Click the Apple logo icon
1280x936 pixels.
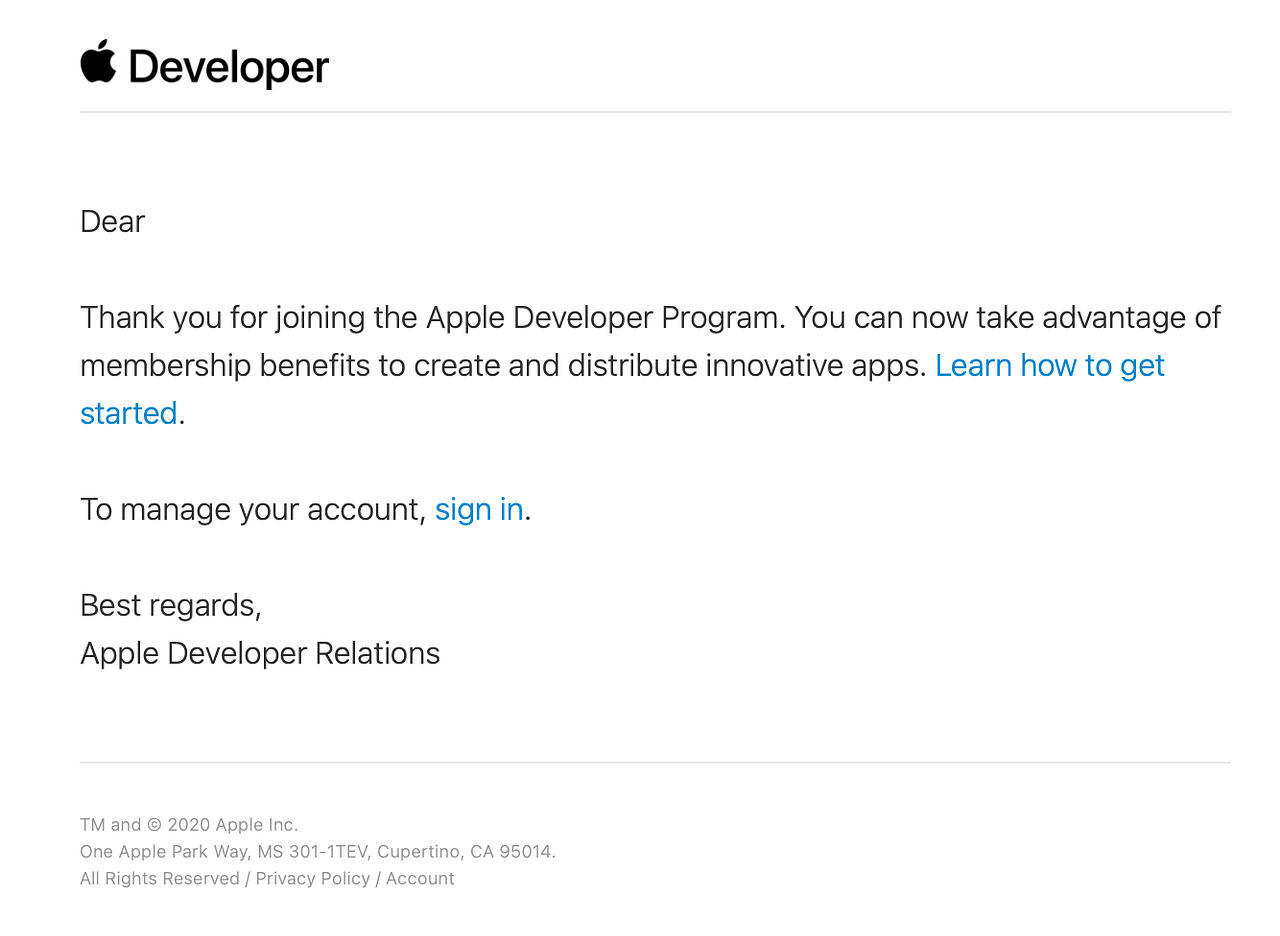(96, 62)
